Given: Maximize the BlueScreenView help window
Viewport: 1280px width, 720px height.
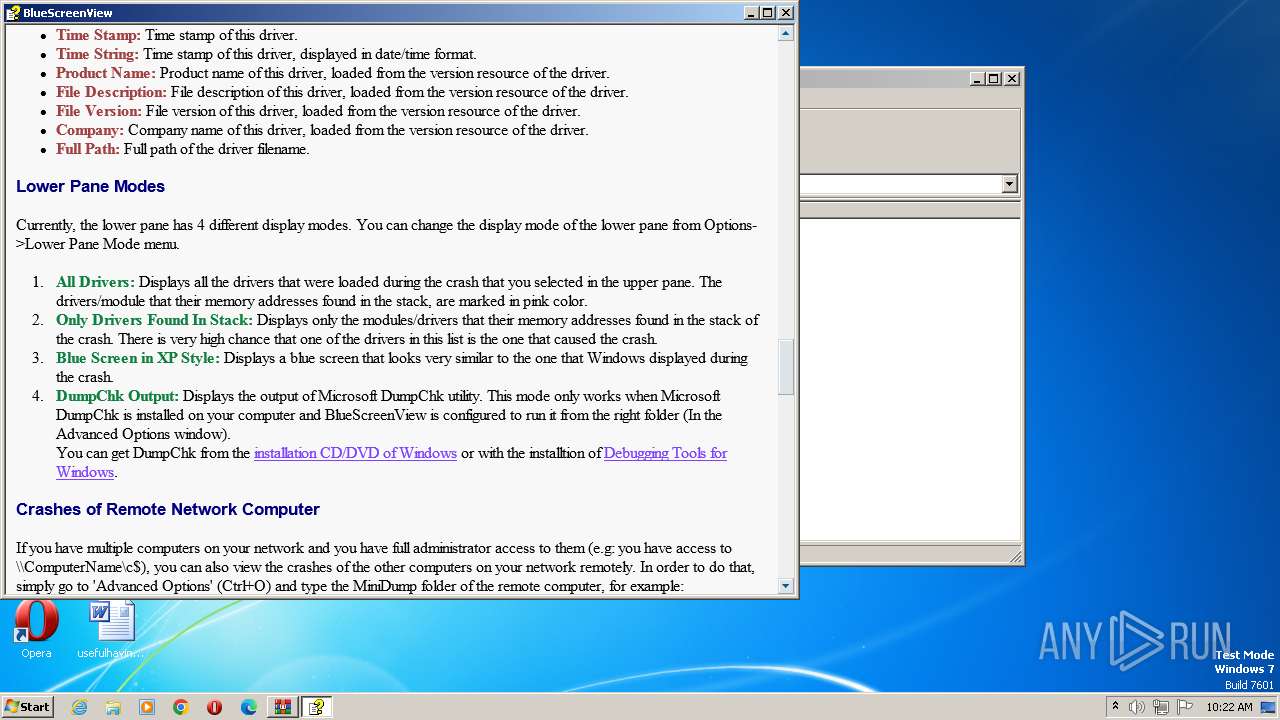Looking at the screenshot, I should (768, 13).
